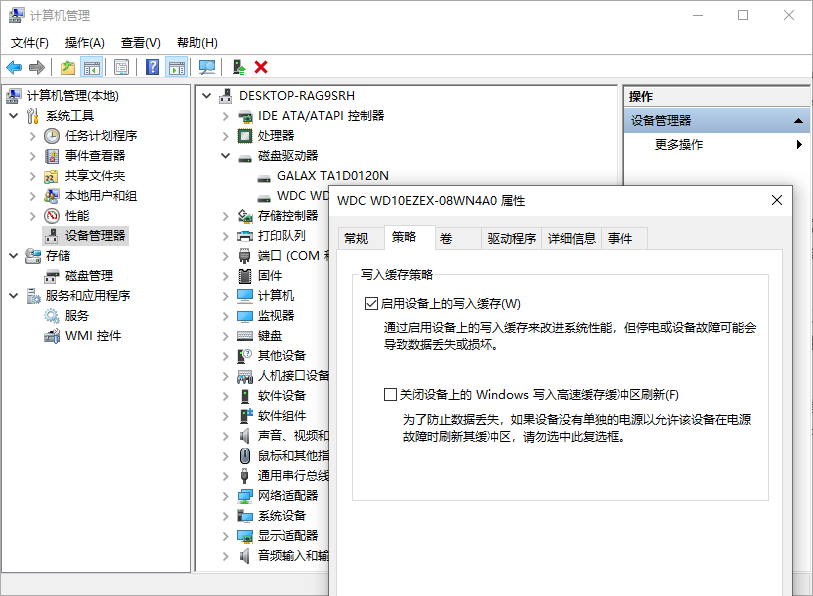Click the 固件 device category icon
The height and width of the screenshot is (596, 813).
(245, 275)
